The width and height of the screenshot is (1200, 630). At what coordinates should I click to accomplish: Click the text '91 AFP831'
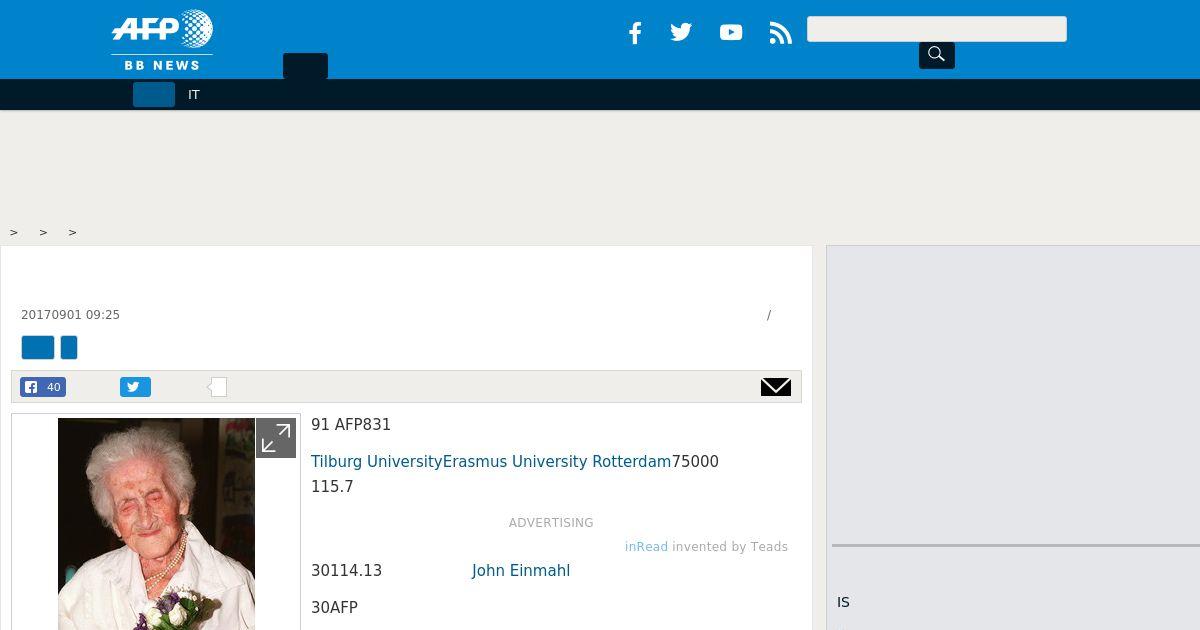351,425
